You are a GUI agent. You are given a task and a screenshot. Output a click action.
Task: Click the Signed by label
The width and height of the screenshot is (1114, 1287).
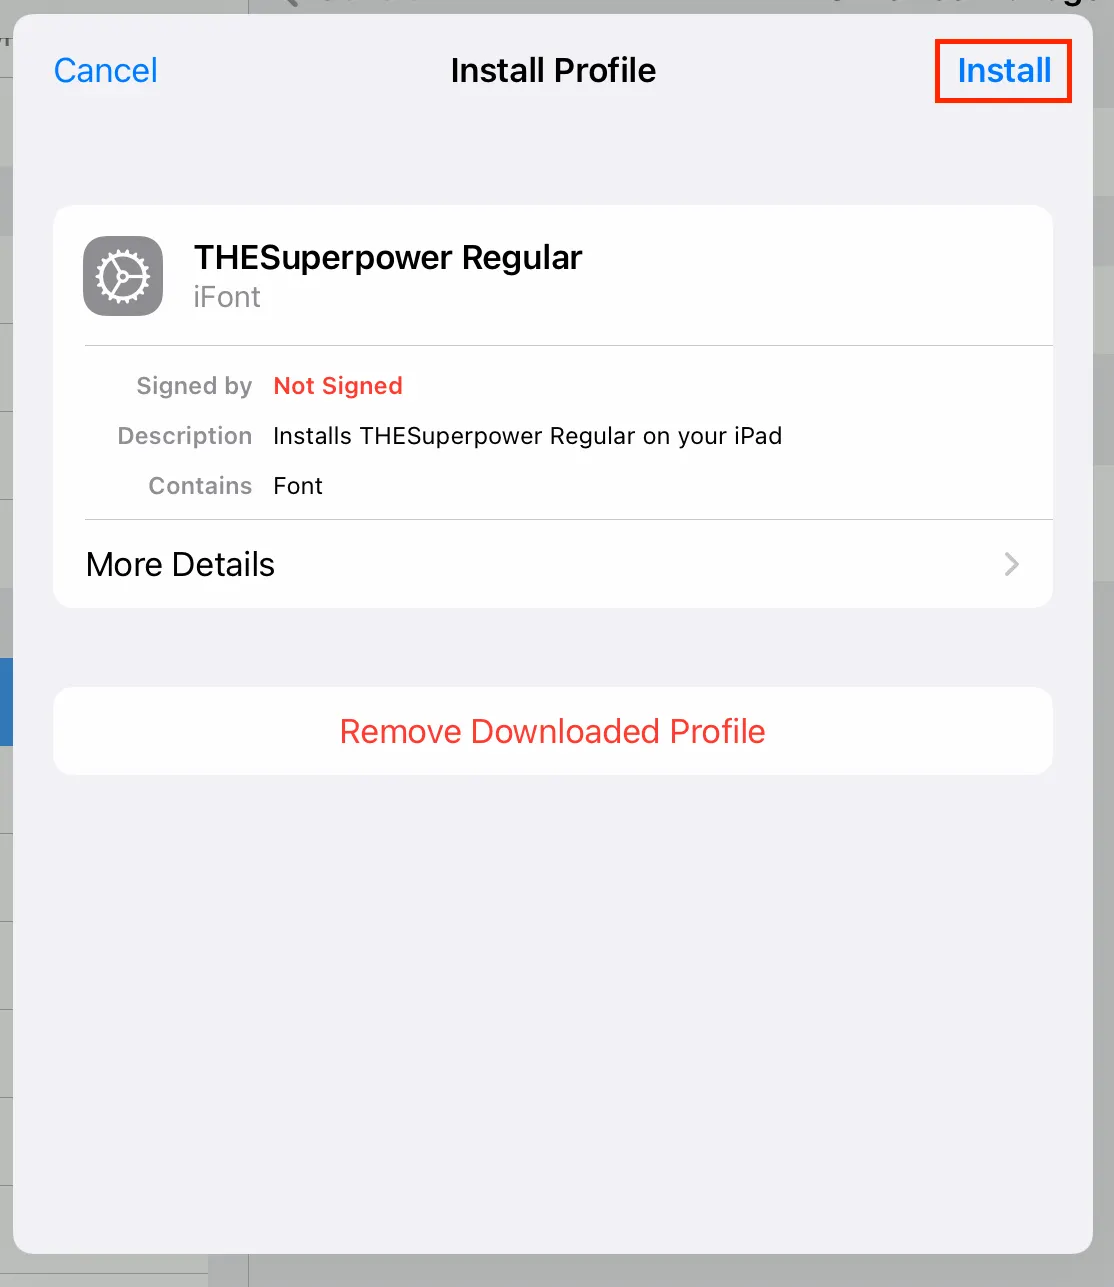tap(194, 386)
